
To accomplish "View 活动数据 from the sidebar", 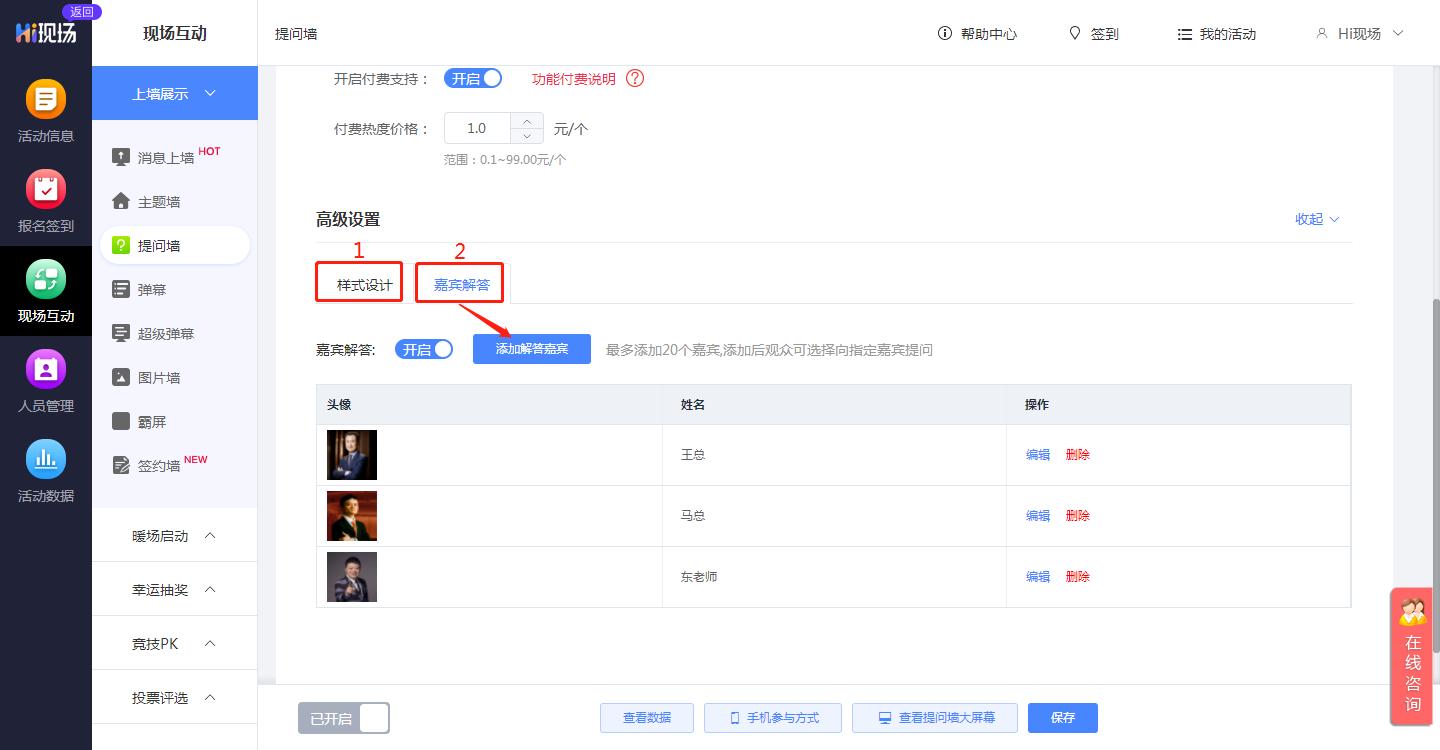I will click(45, 468).
